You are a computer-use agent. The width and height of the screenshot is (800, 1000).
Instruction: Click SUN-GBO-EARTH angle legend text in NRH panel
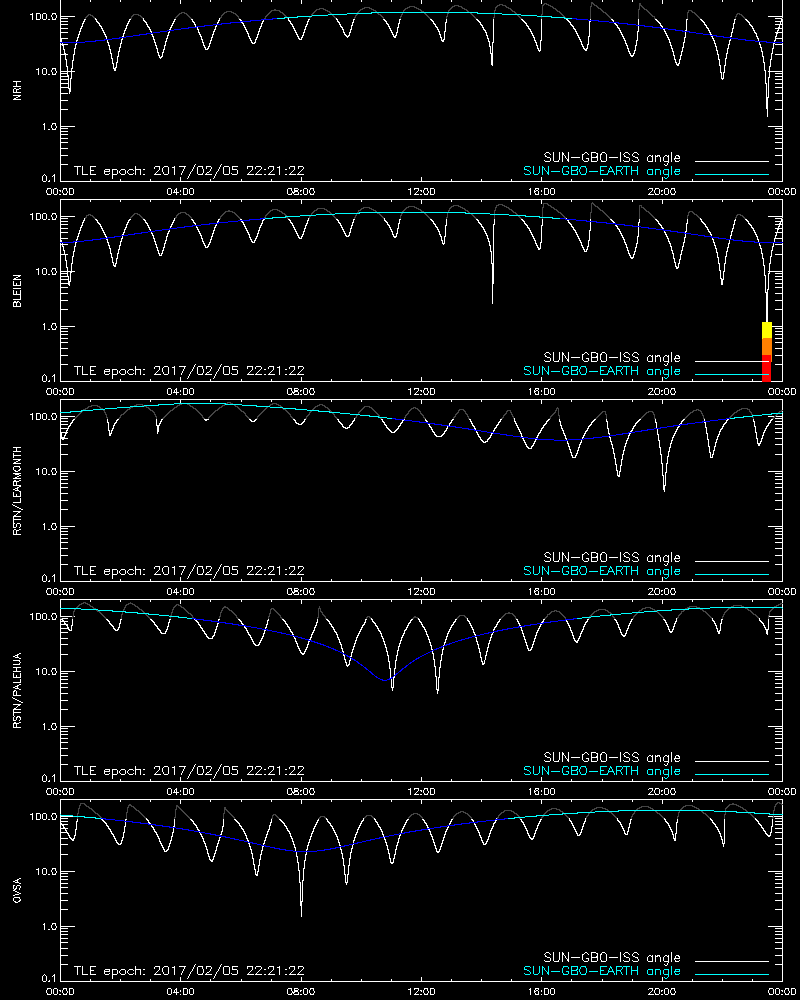click(602, 171)
